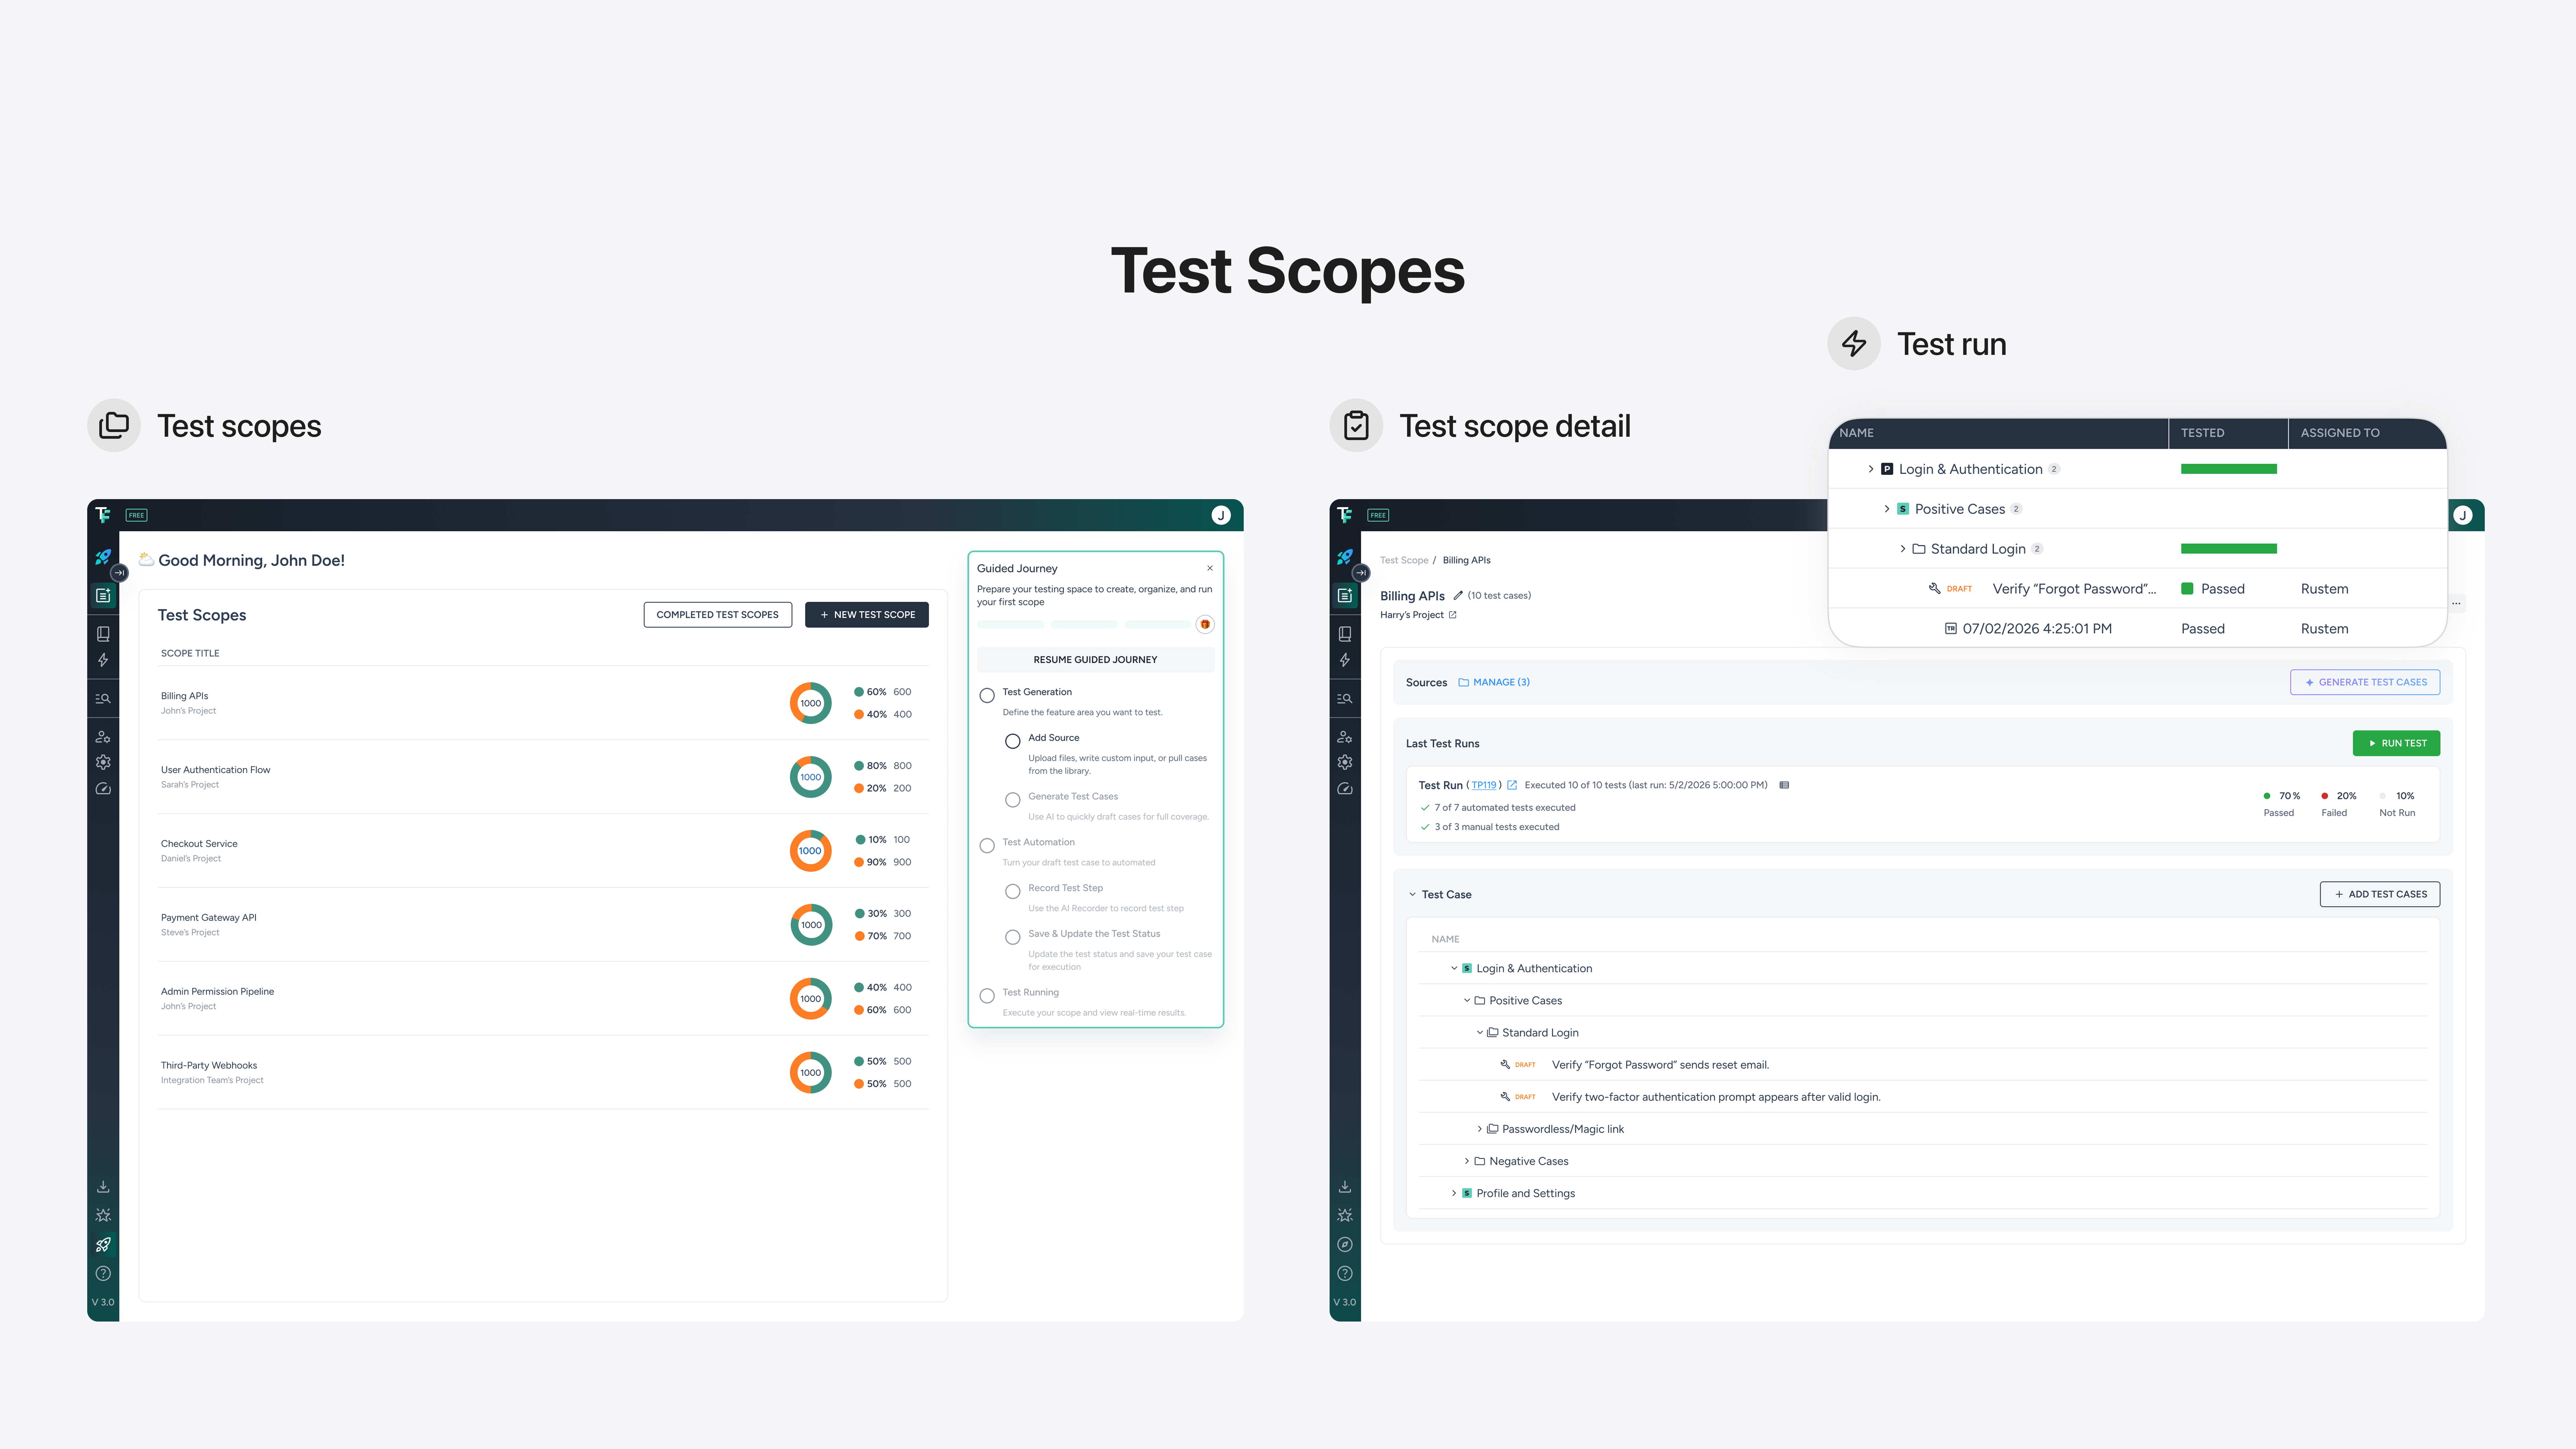
Task: Click white rocket icon at bottom of left sidebar
Action: (x=103, y=1245)
